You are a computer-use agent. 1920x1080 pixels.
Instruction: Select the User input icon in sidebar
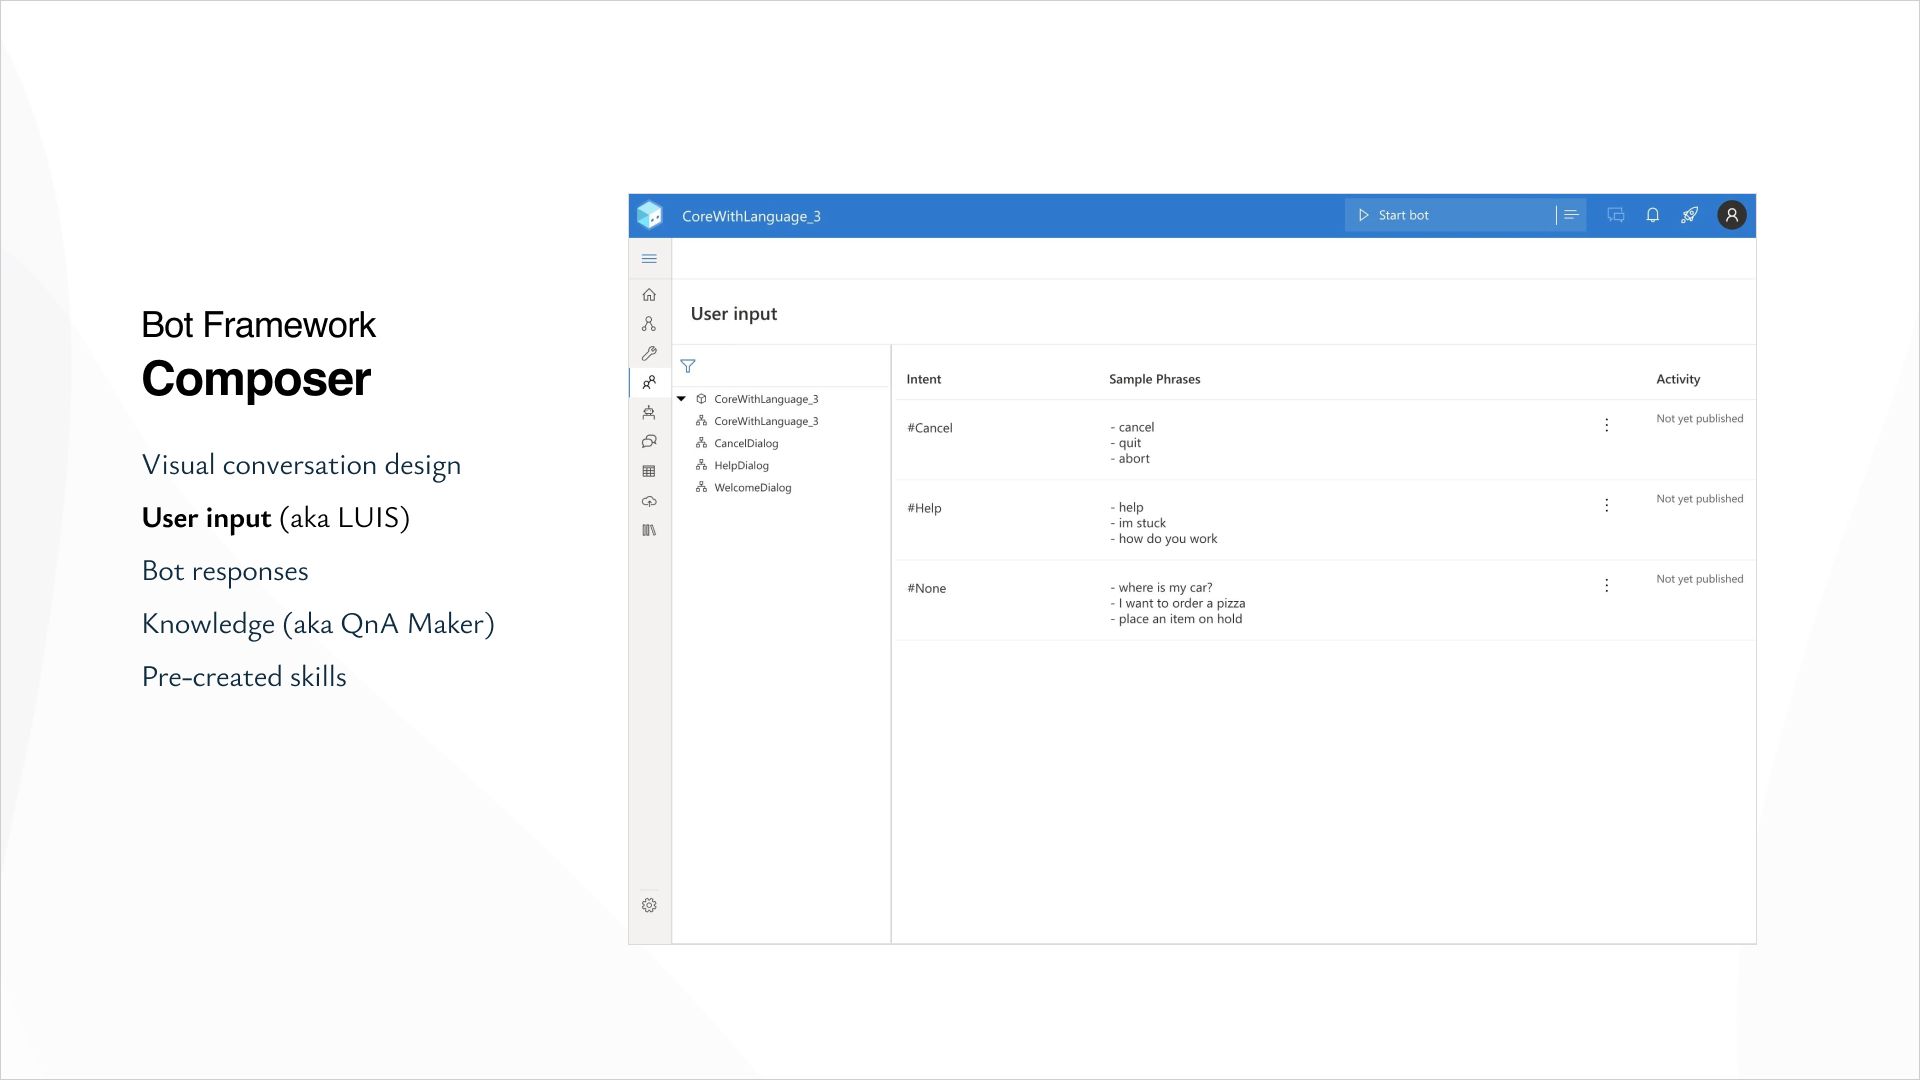coord(649,383)
